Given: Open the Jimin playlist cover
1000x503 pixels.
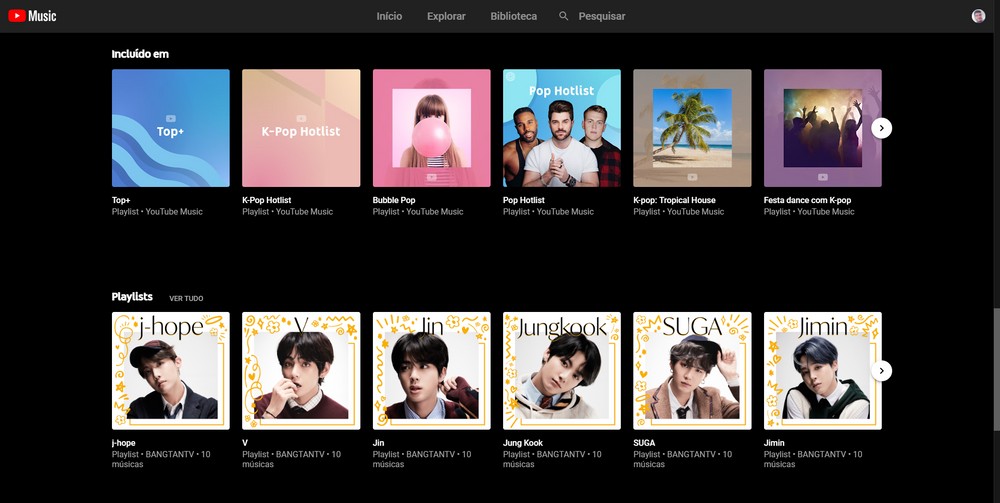Looking at the screenshot, I should (x=823, y=370).
